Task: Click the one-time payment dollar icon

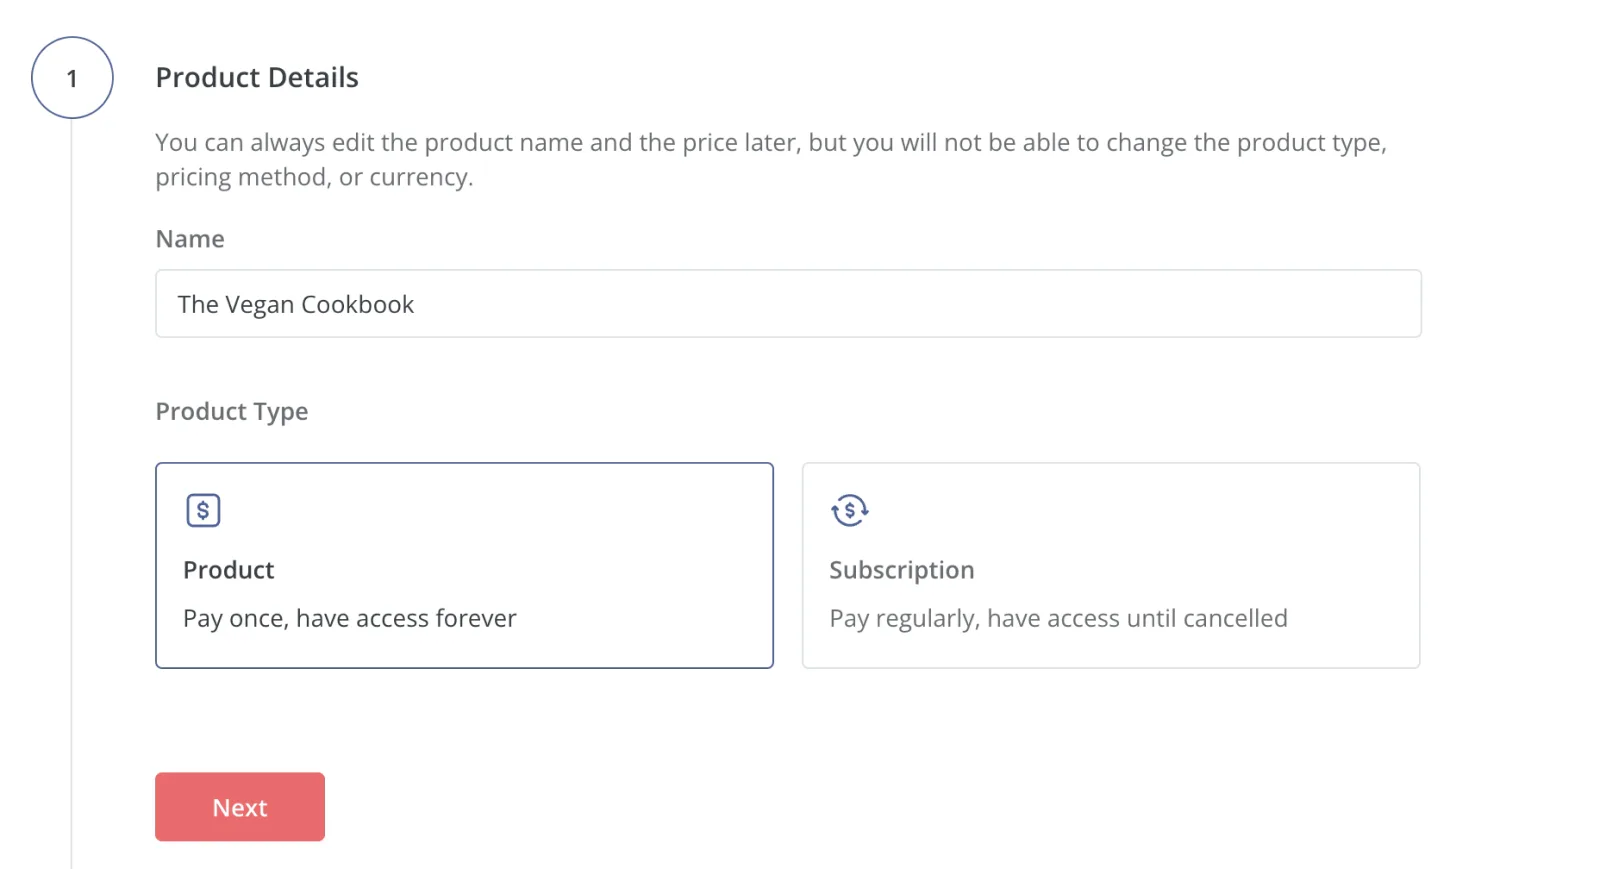Action: [203, 511]
